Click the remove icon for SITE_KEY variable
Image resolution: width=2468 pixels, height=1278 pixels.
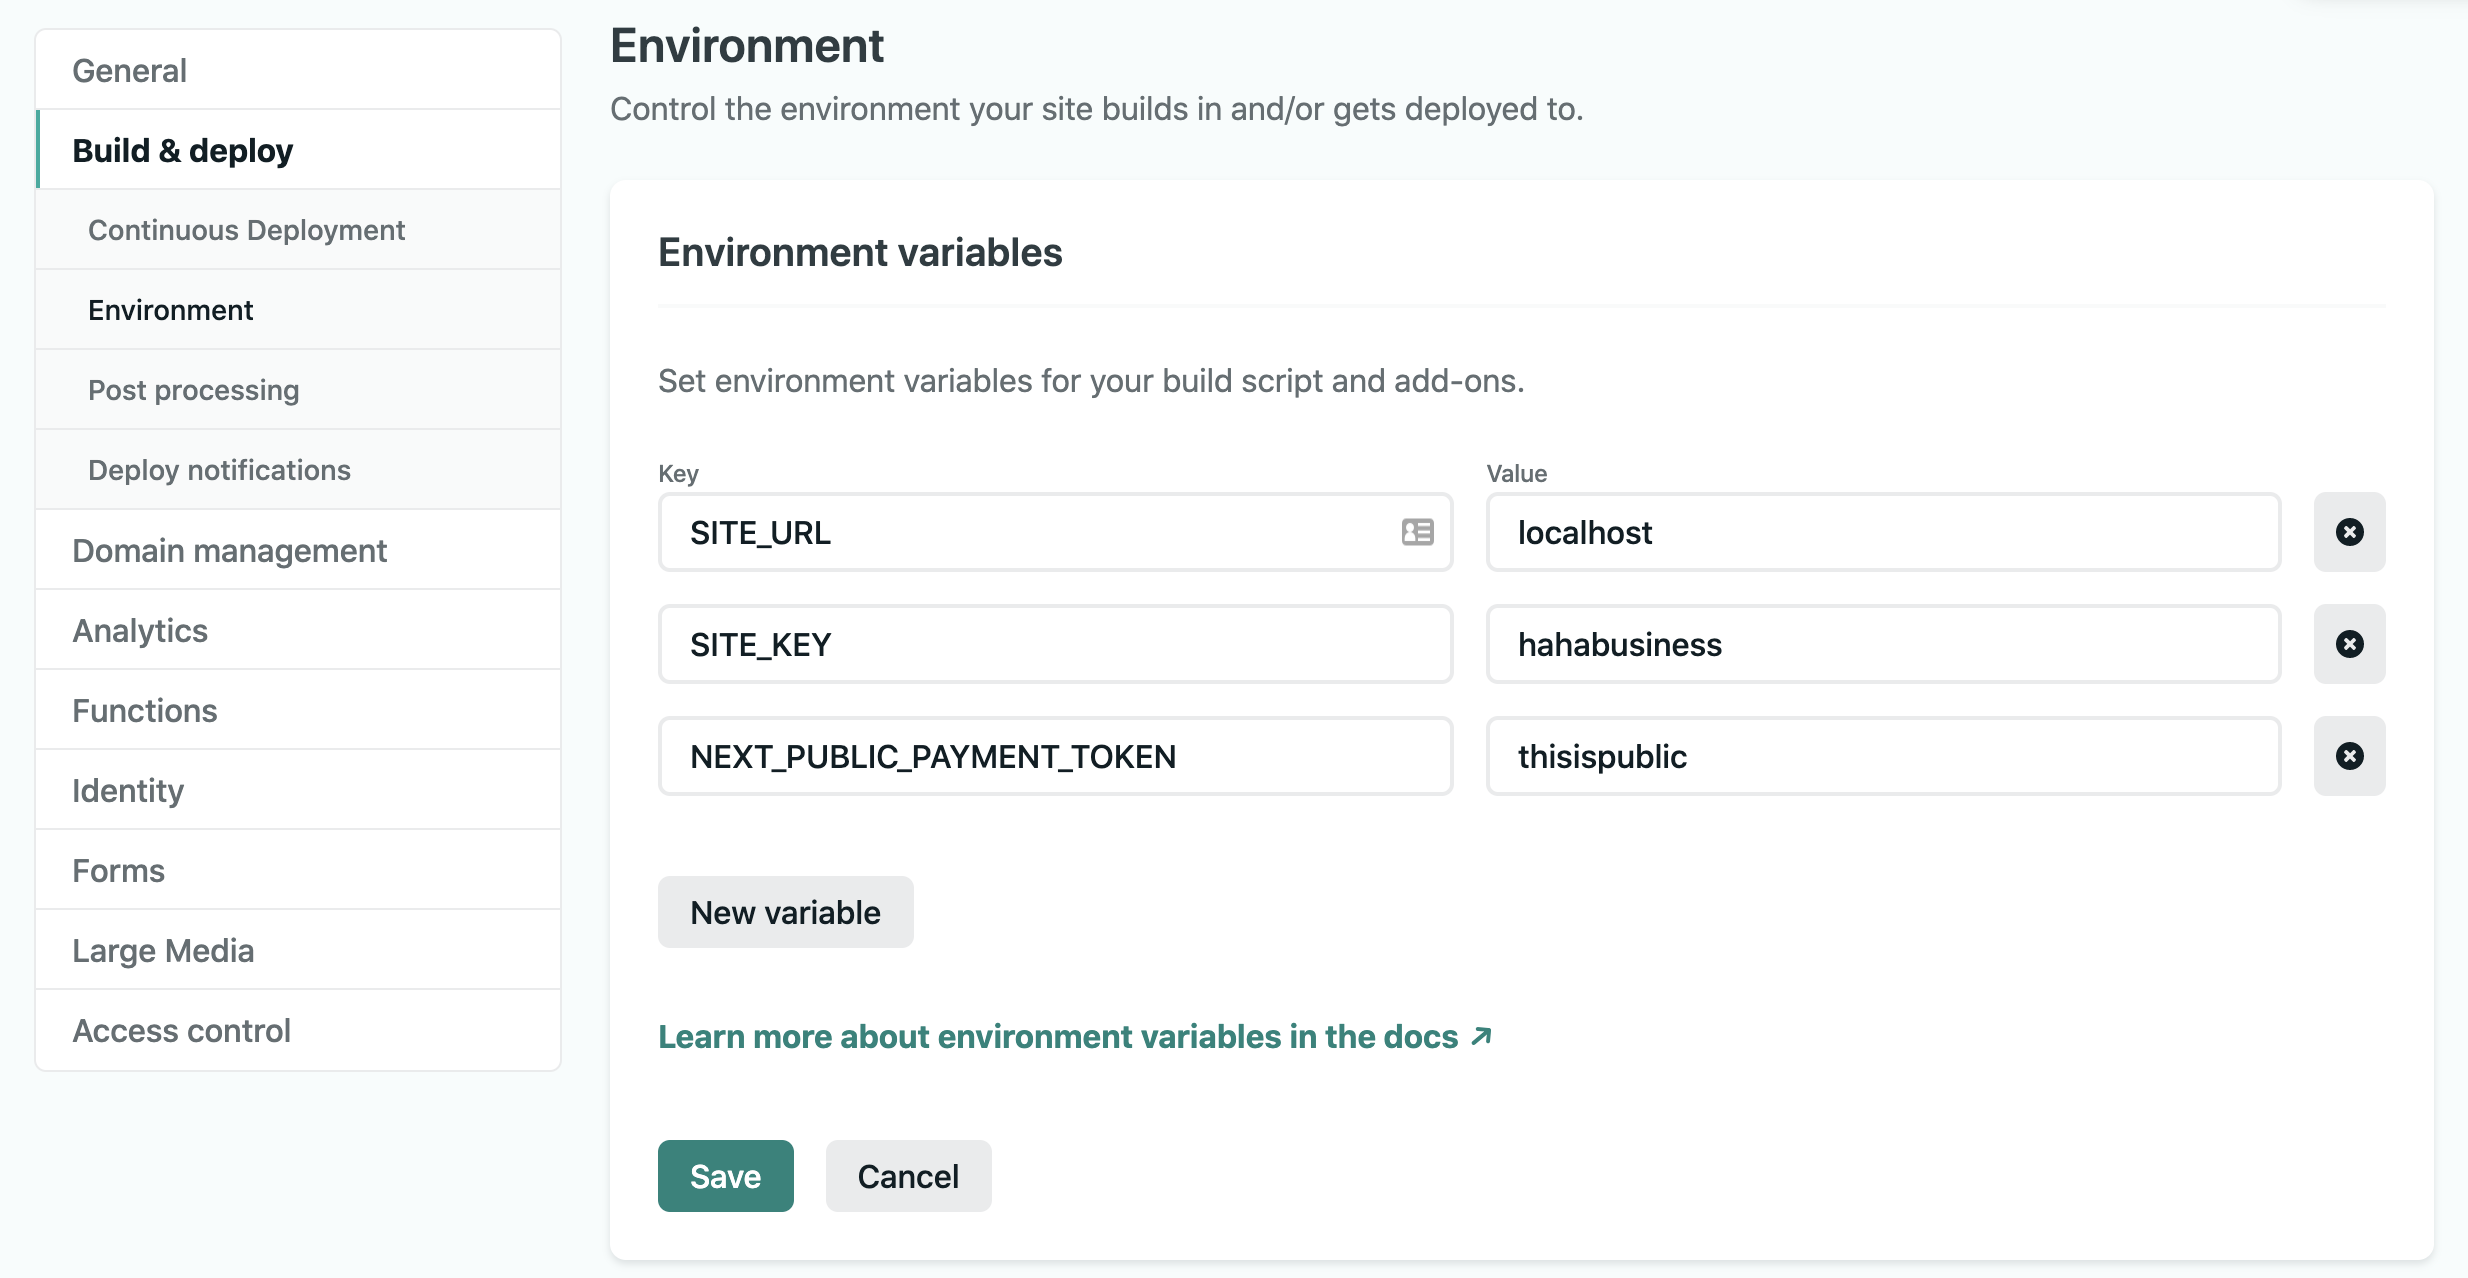coord(2347,644)
